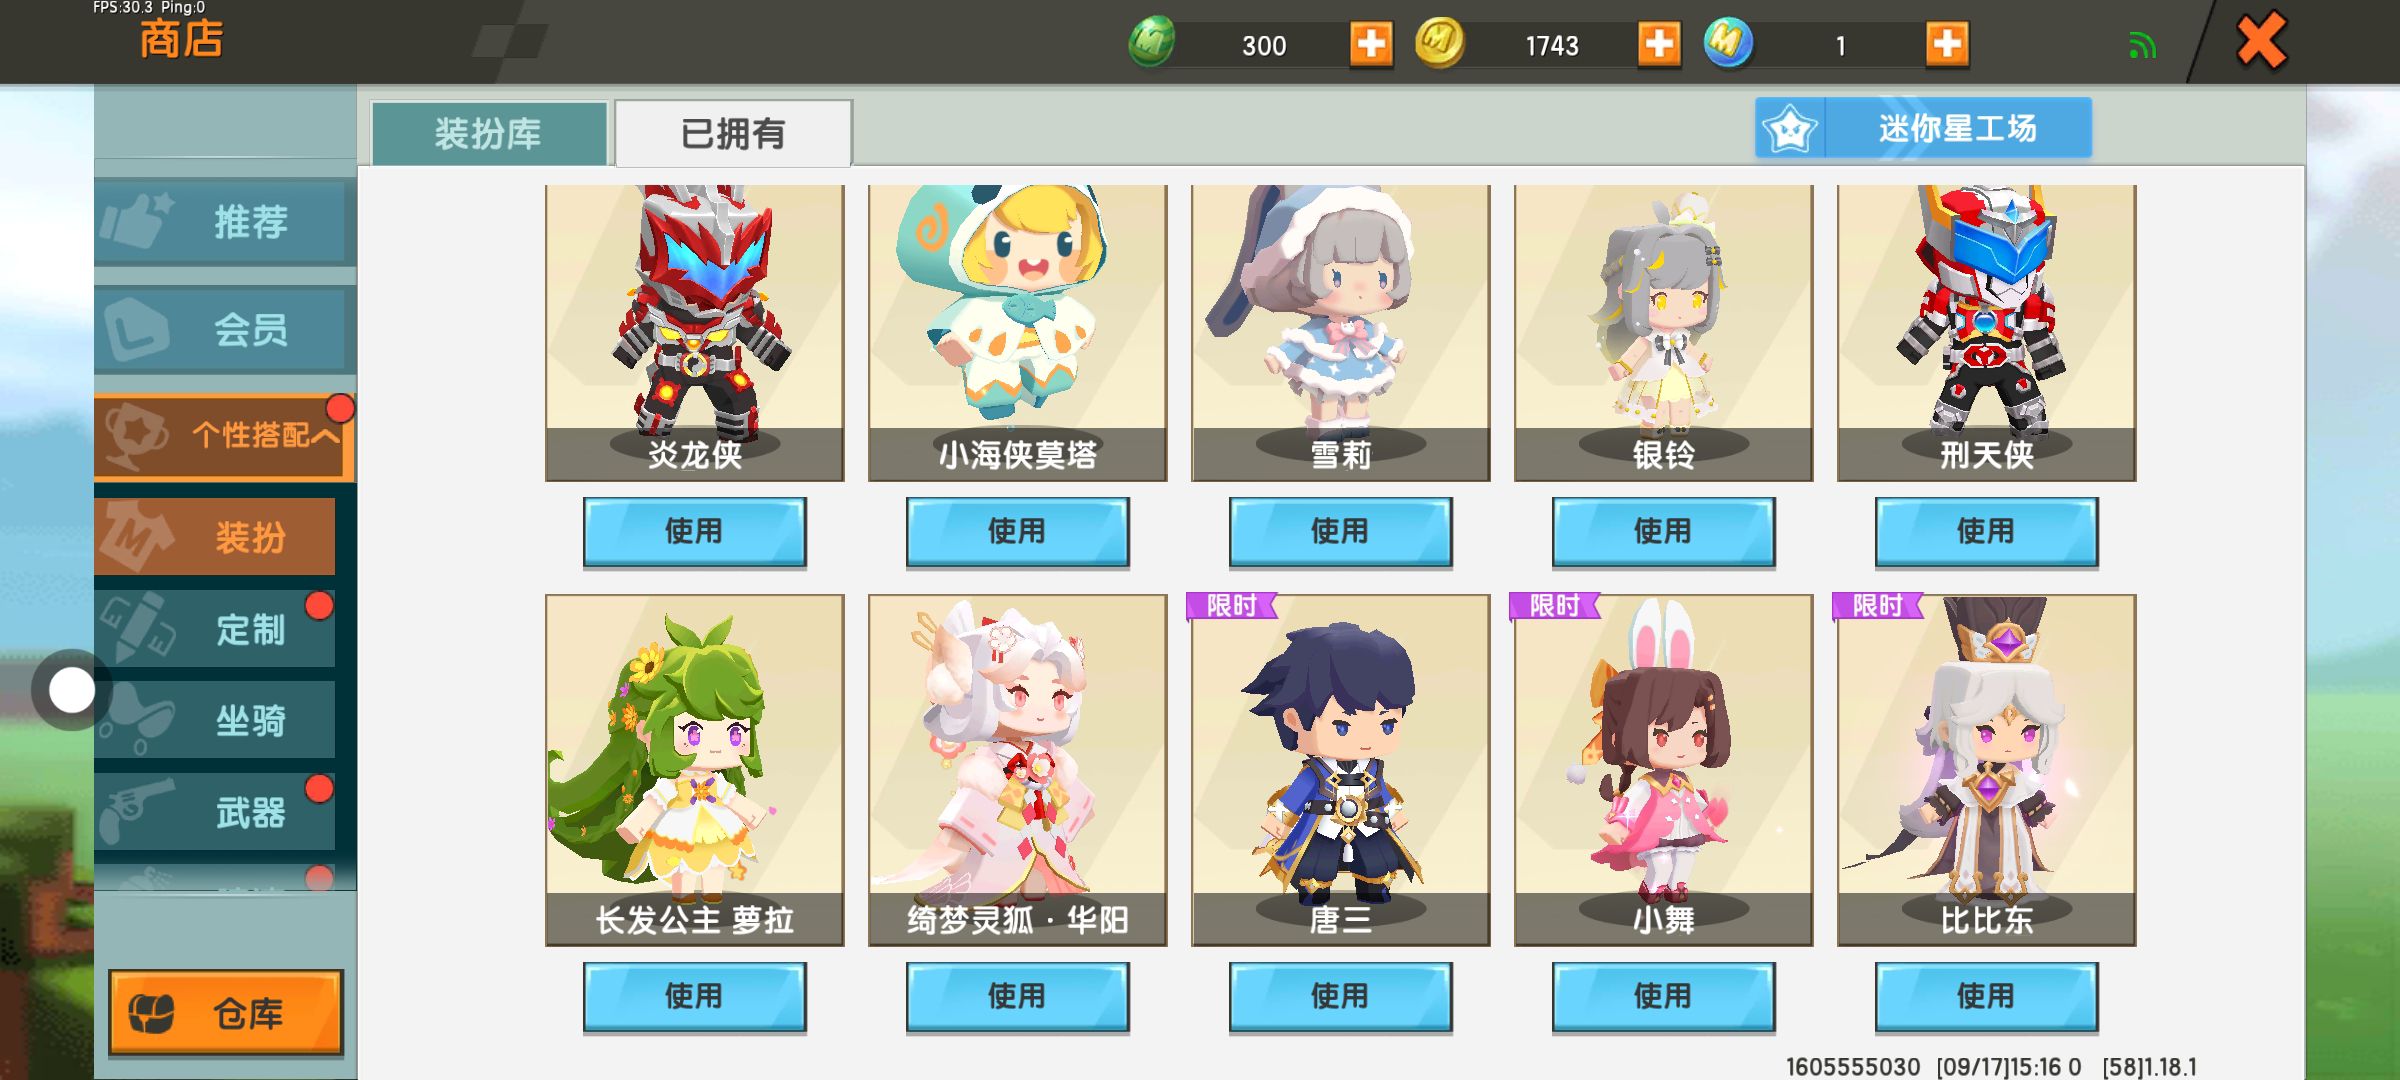Tap the floating white assist circle
This screenshot has width=2400, height=1080.
(x=71, y=690)
